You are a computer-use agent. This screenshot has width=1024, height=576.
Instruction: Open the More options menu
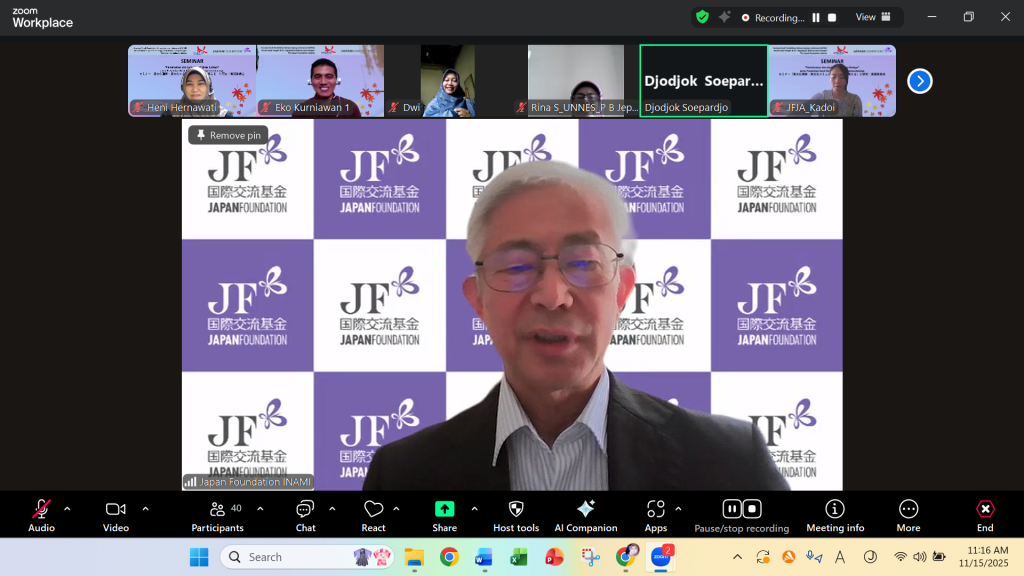click(908, 515)
